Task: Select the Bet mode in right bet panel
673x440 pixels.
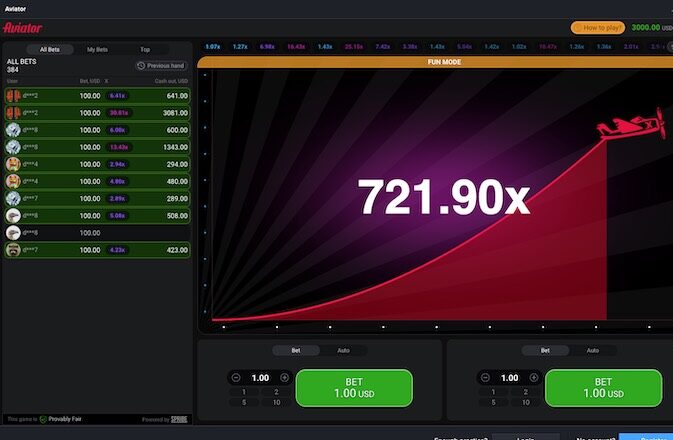Action: click(x=545, y=351)
